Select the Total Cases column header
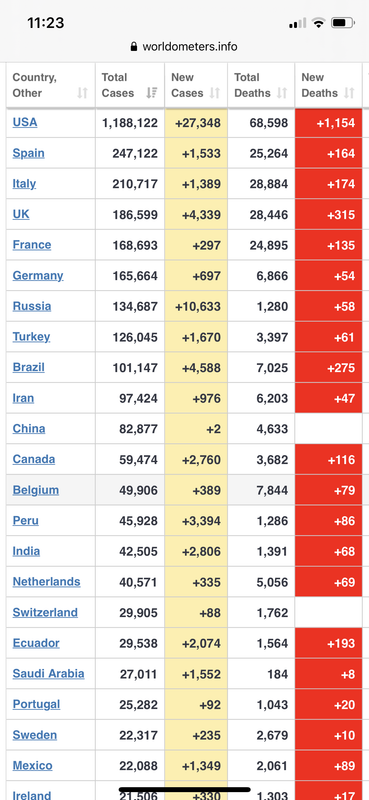Image resolution: width=369 pixels, height=800 pixels. tap(130, 85)
